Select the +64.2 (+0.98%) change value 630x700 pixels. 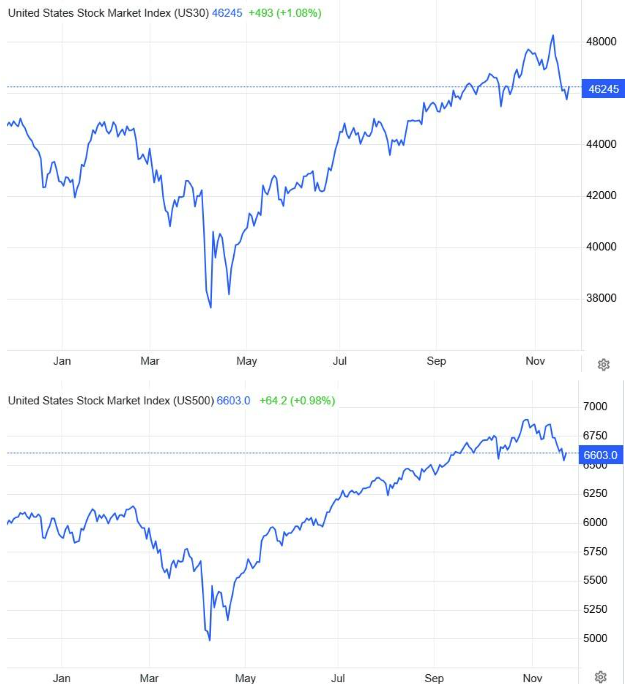(297, 400)
